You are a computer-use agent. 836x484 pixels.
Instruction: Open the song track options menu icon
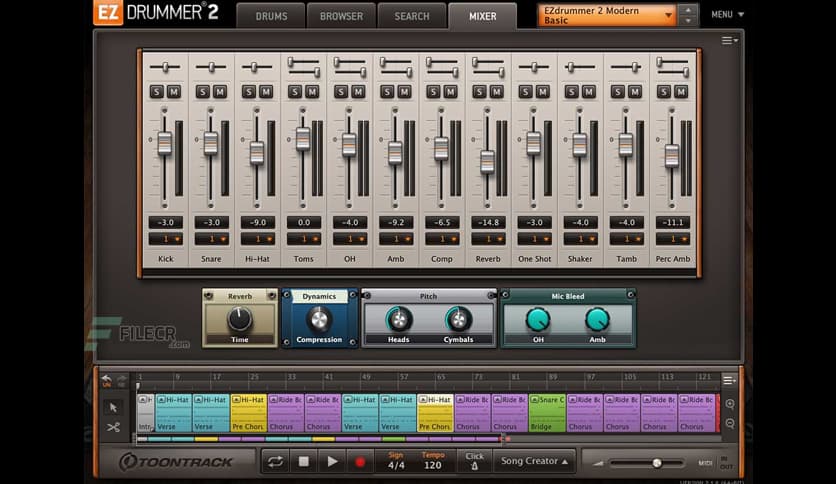[x=729, y=380]
